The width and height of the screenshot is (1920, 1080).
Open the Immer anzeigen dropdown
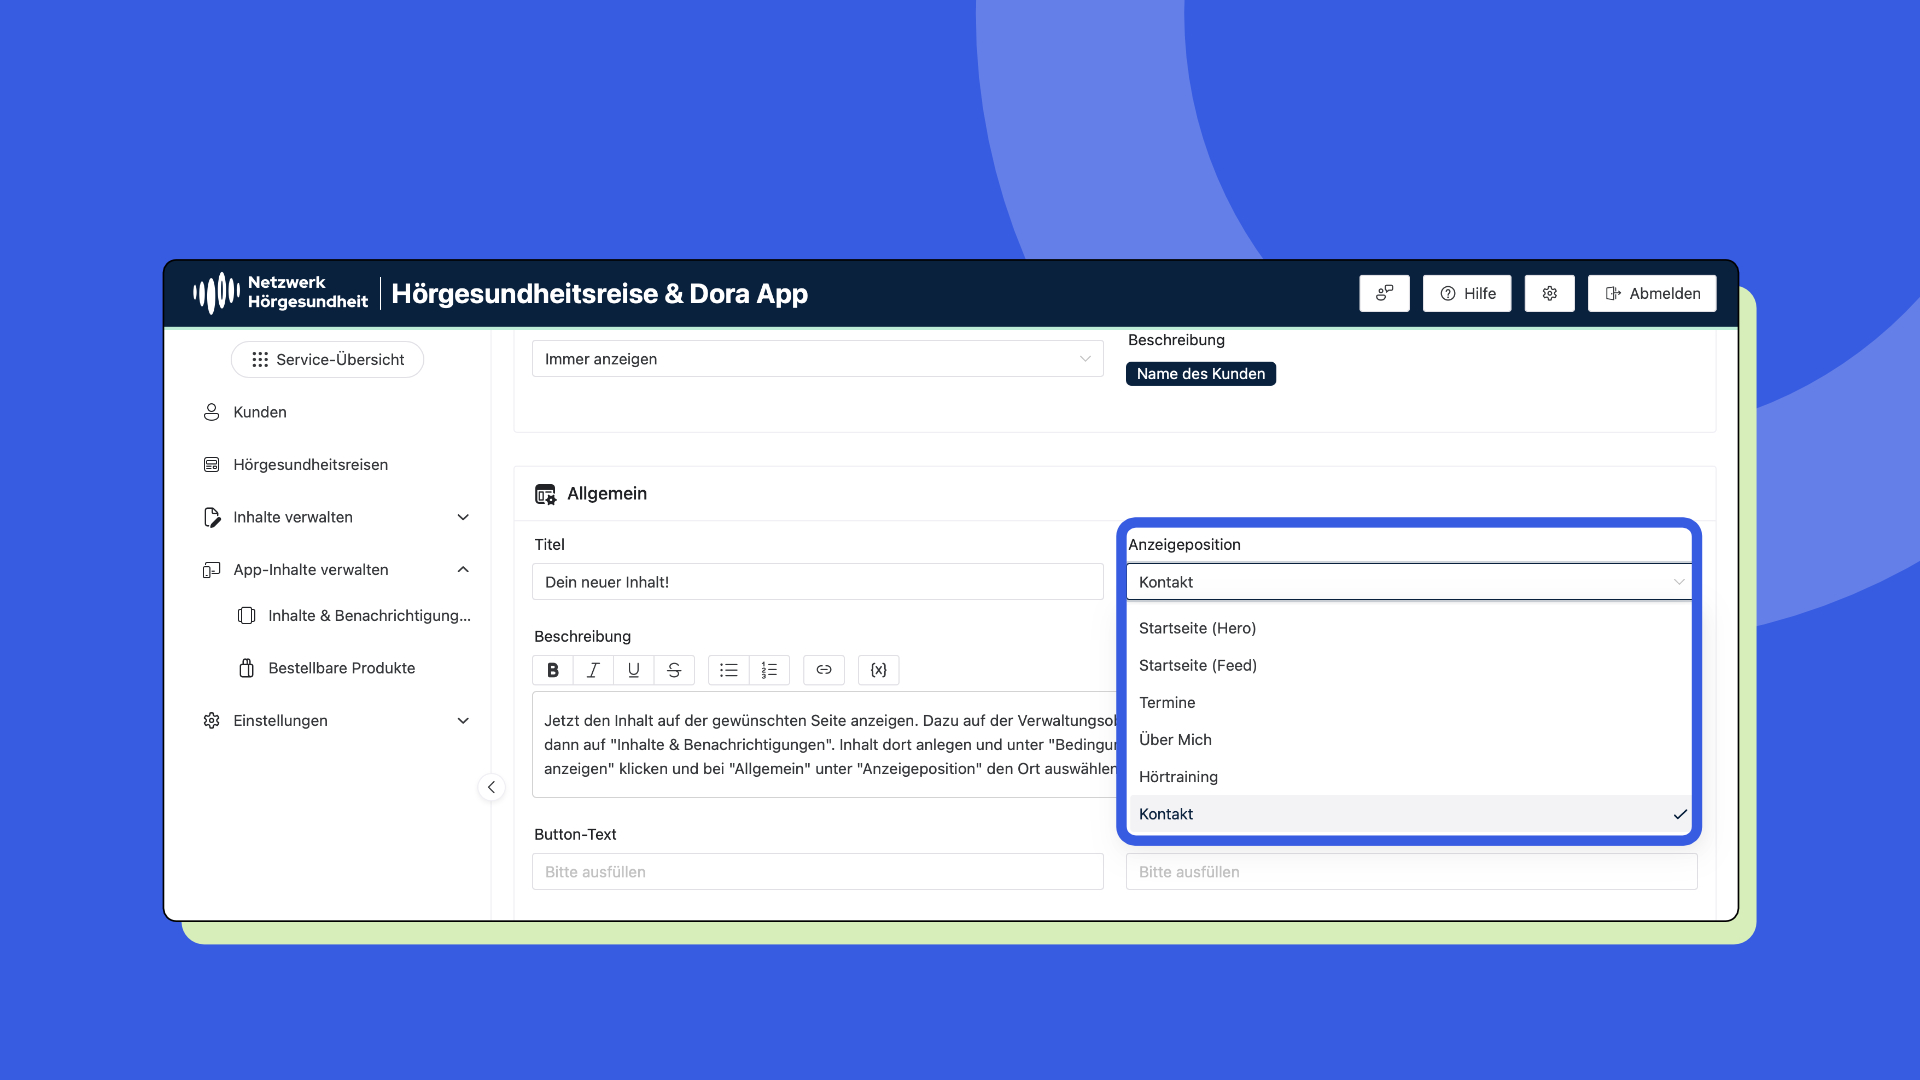click(817, 359)
